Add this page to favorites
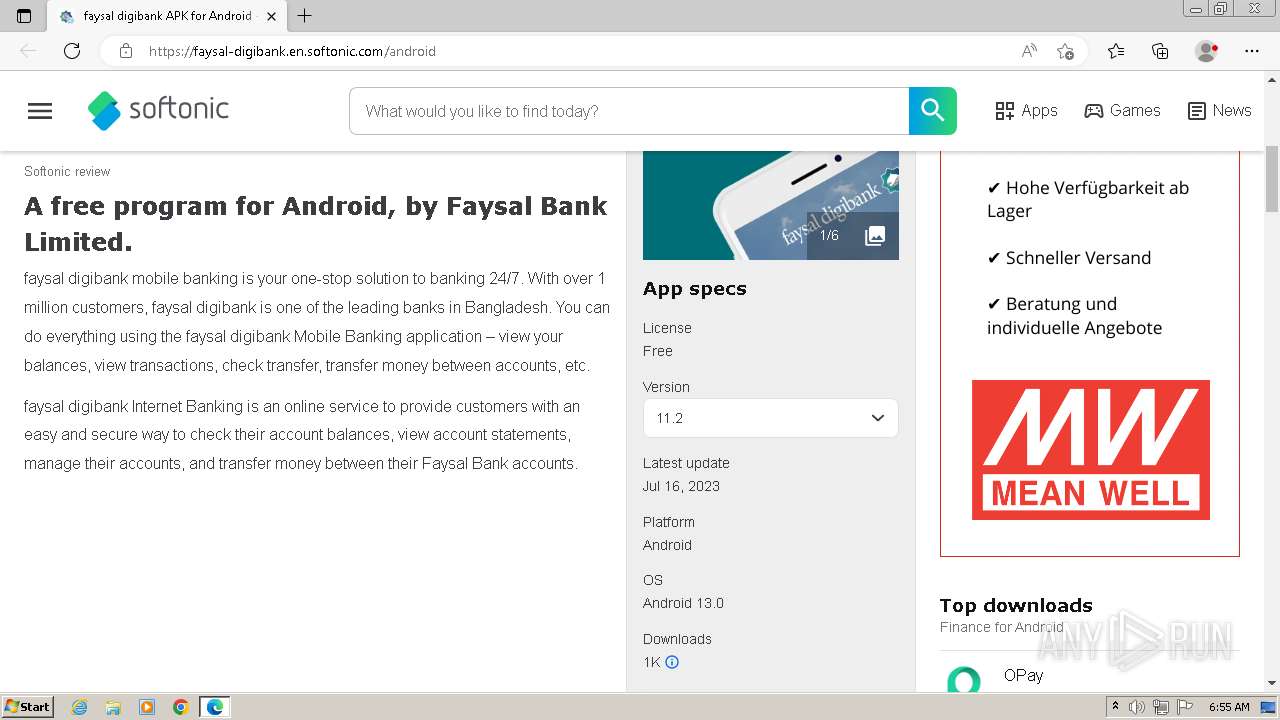This screenshot has height=720, width=1280. (1065, 51)
